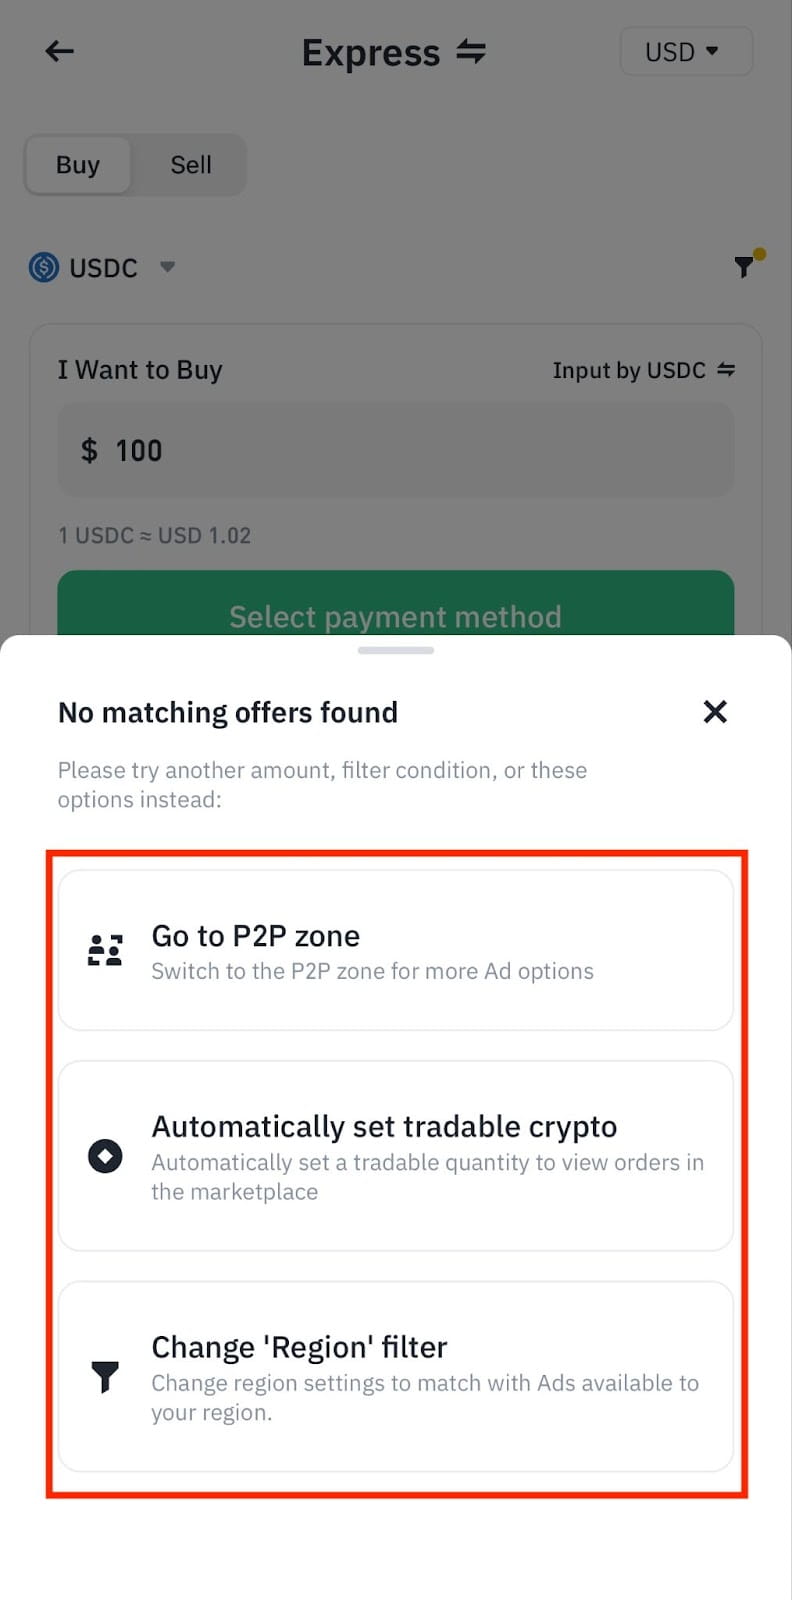Switch to the Buy tab
The image size is (792, 1600).
click(x=78, y=165)
